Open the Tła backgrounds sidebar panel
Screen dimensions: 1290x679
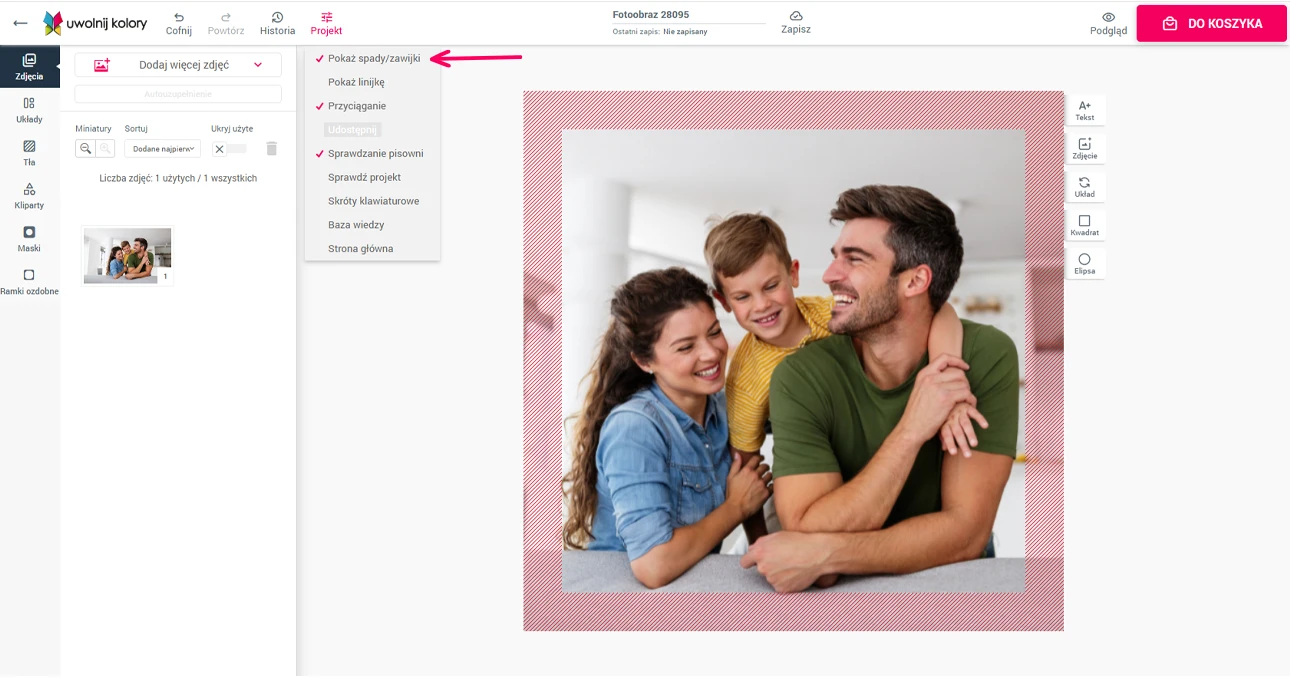click(x=29, y=152)
